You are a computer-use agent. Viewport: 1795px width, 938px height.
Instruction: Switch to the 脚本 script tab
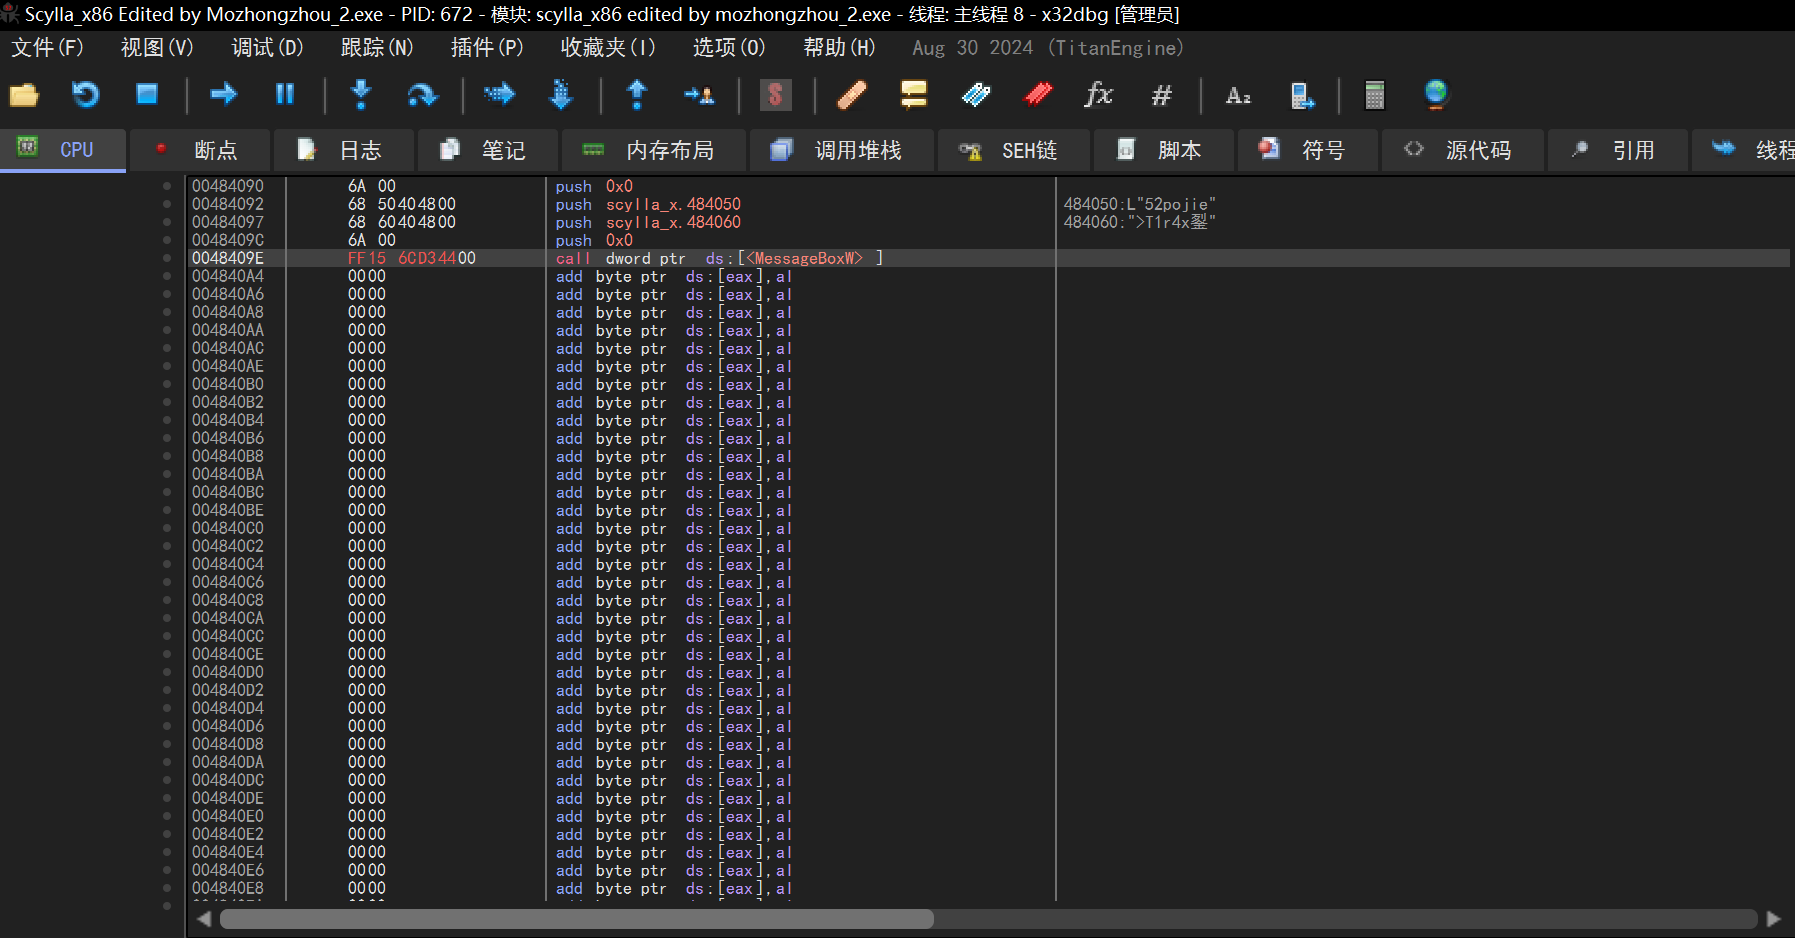(1164, 150)
